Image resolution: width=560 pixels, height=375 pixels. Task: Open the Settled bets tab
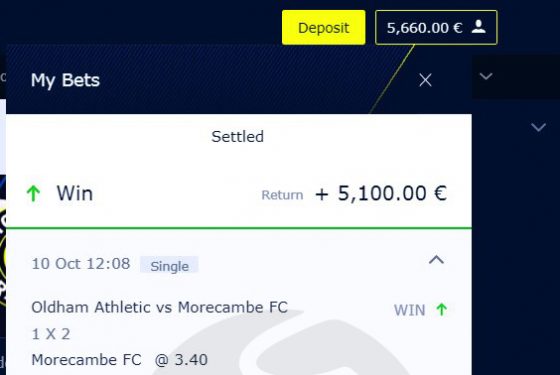(238, 136)
